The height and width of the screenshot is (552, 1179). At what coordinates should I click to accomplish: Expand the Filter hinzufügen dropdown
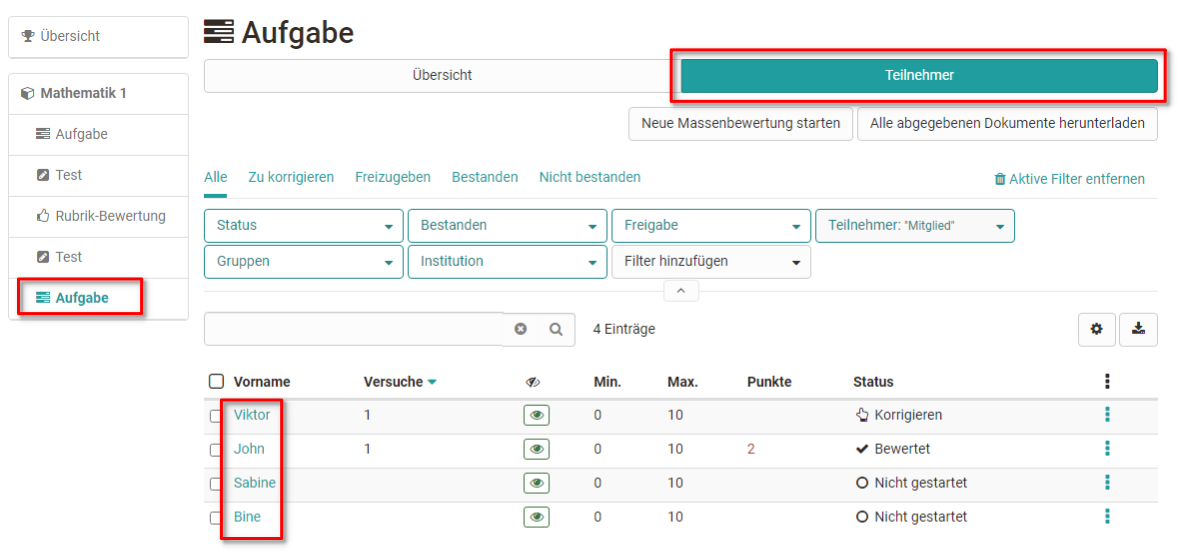tap(710, 262)
